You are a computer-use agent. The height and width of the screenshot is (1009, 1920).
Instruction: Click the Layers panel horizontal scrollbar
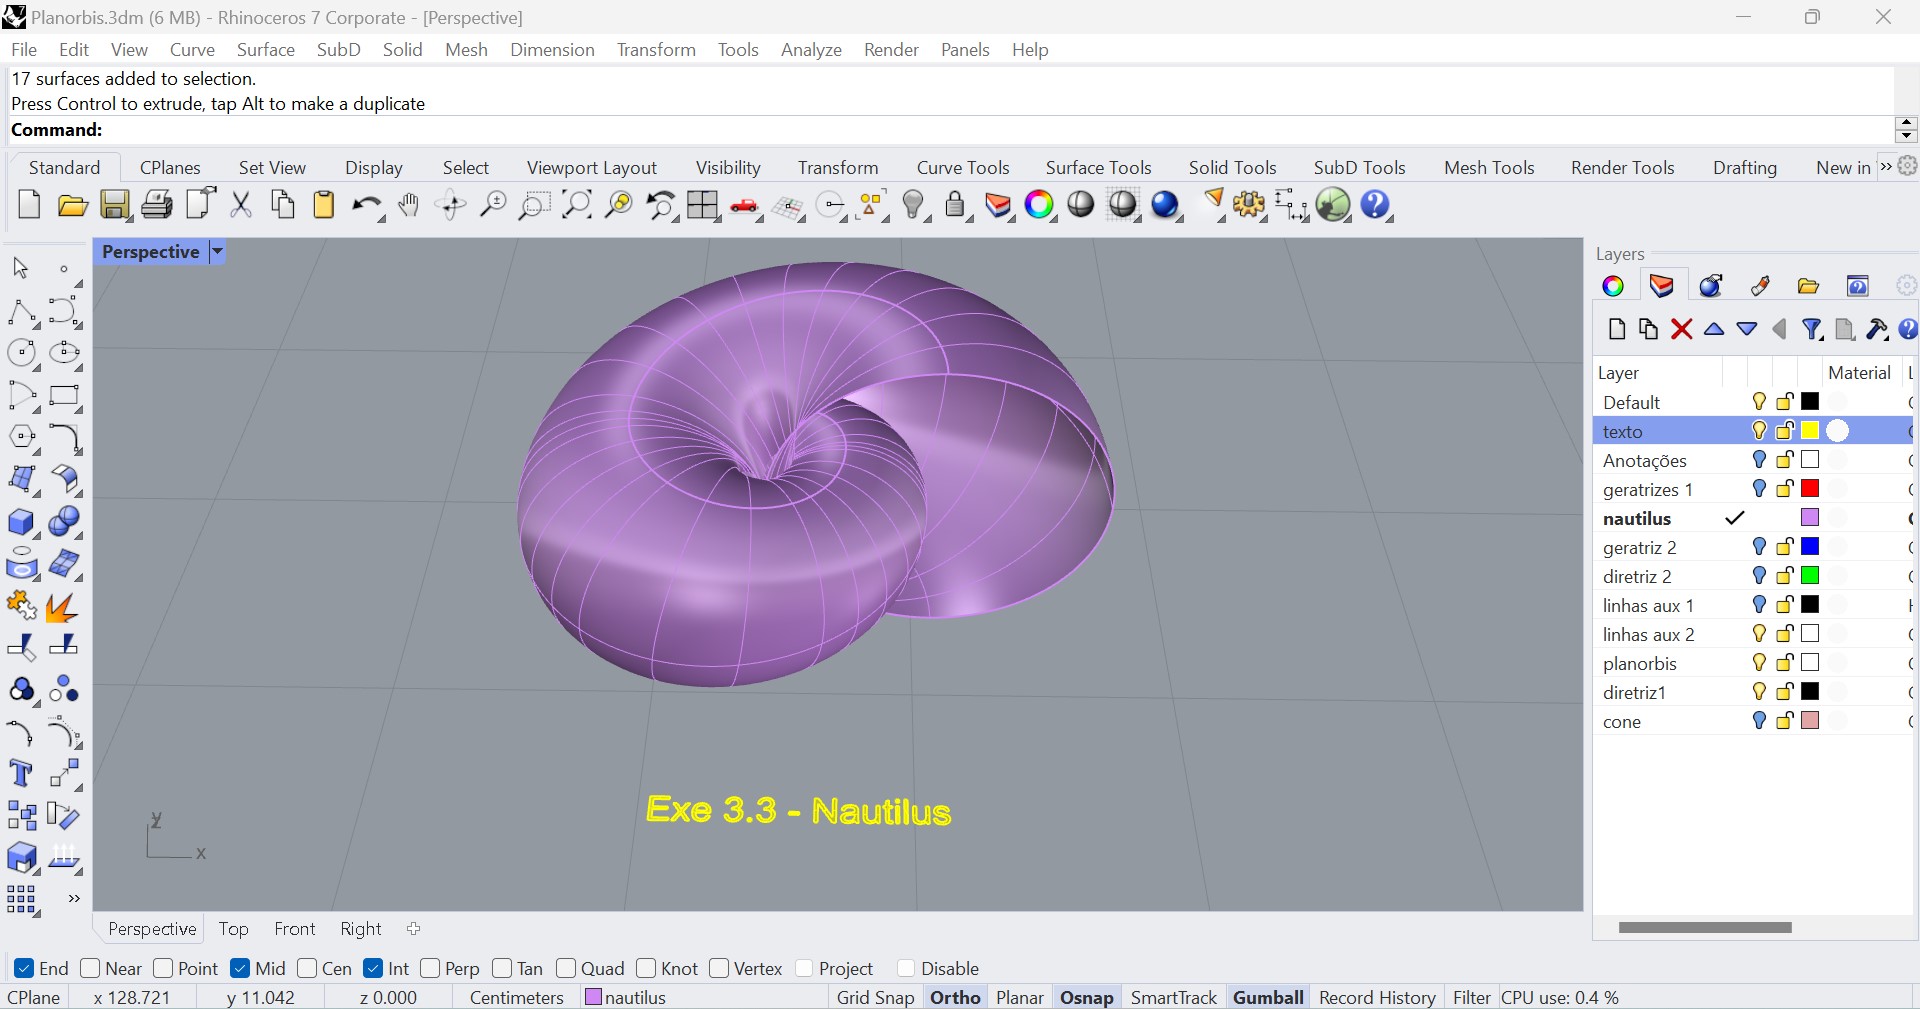click(1705, 927)
